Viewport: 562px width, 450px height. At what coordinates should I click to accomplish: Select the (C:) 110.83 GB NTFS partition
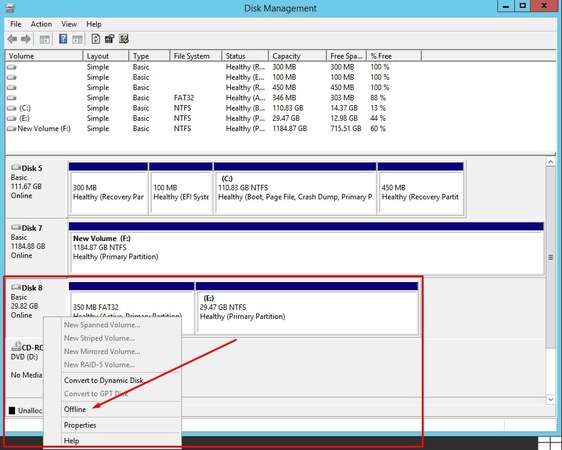click(295, 188)
